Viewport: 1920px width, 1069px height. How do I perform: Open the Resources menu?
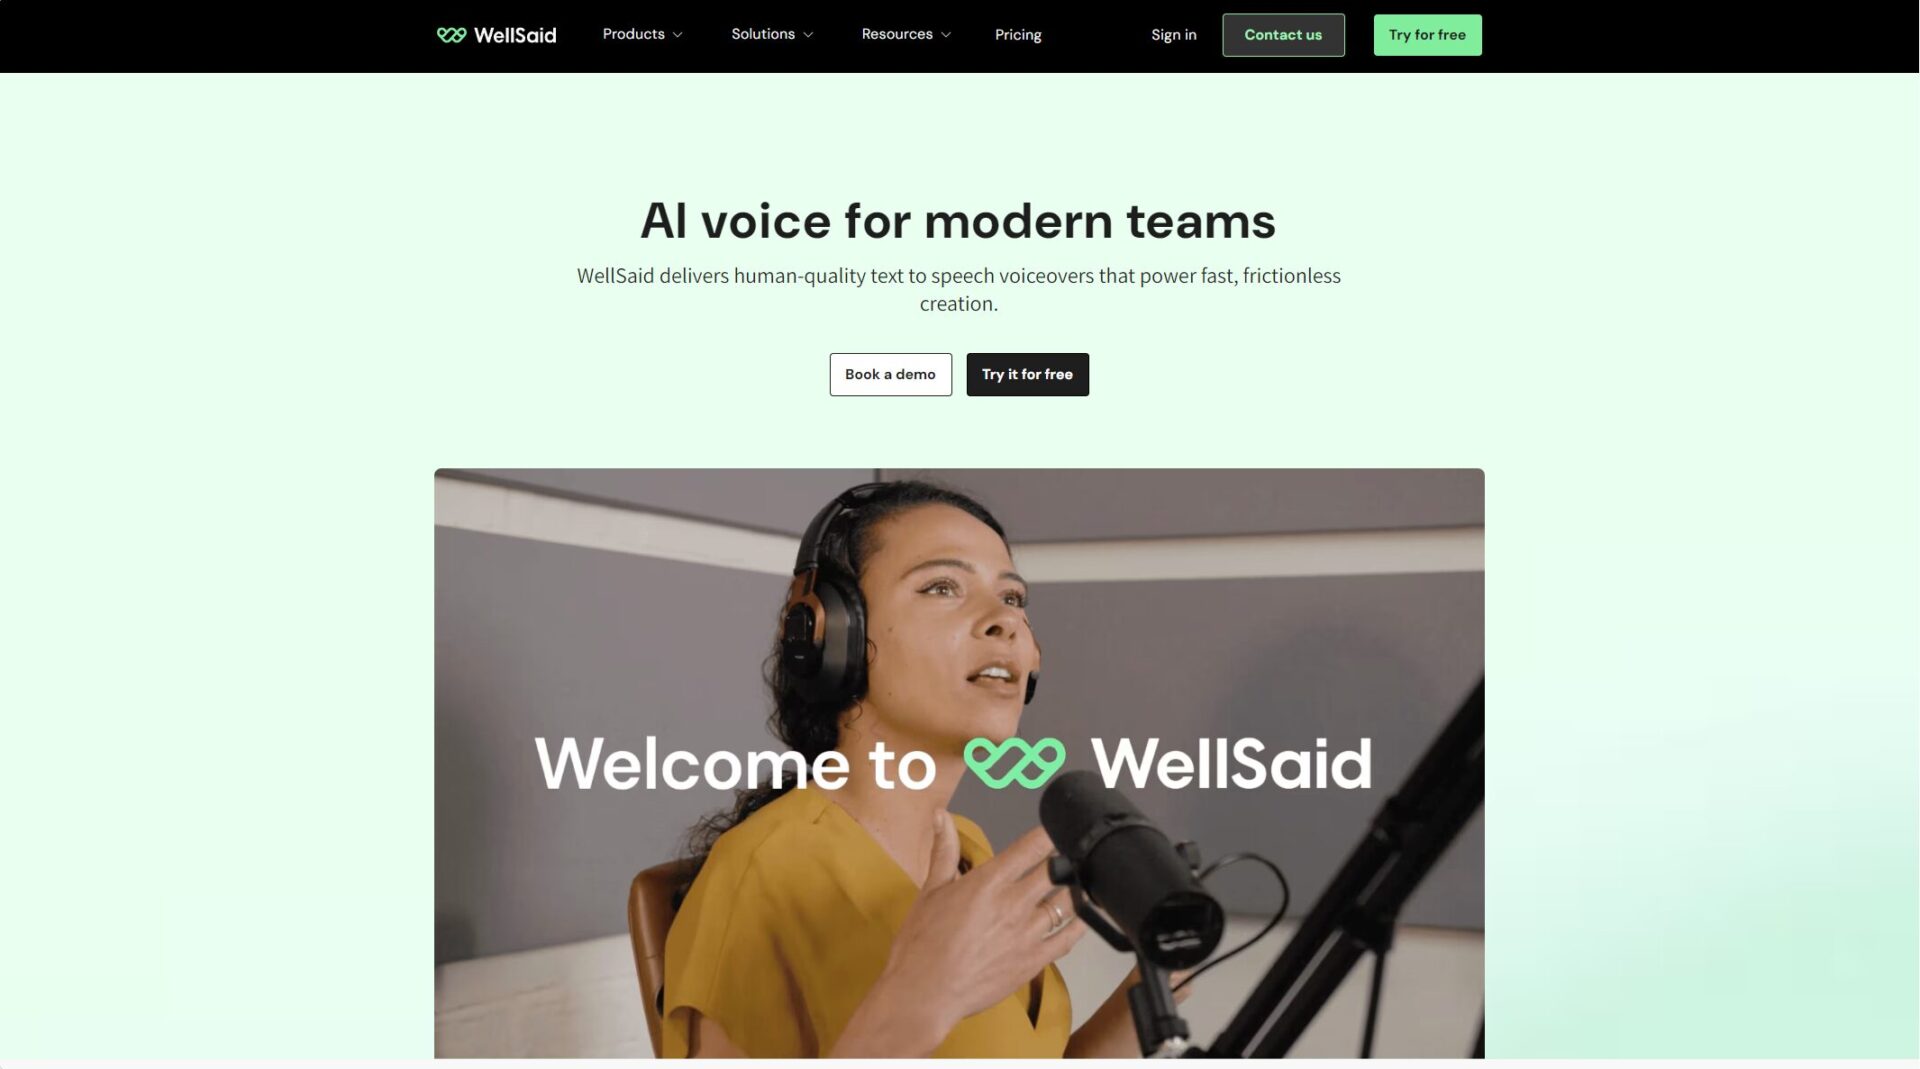click(x=896, y=34)
